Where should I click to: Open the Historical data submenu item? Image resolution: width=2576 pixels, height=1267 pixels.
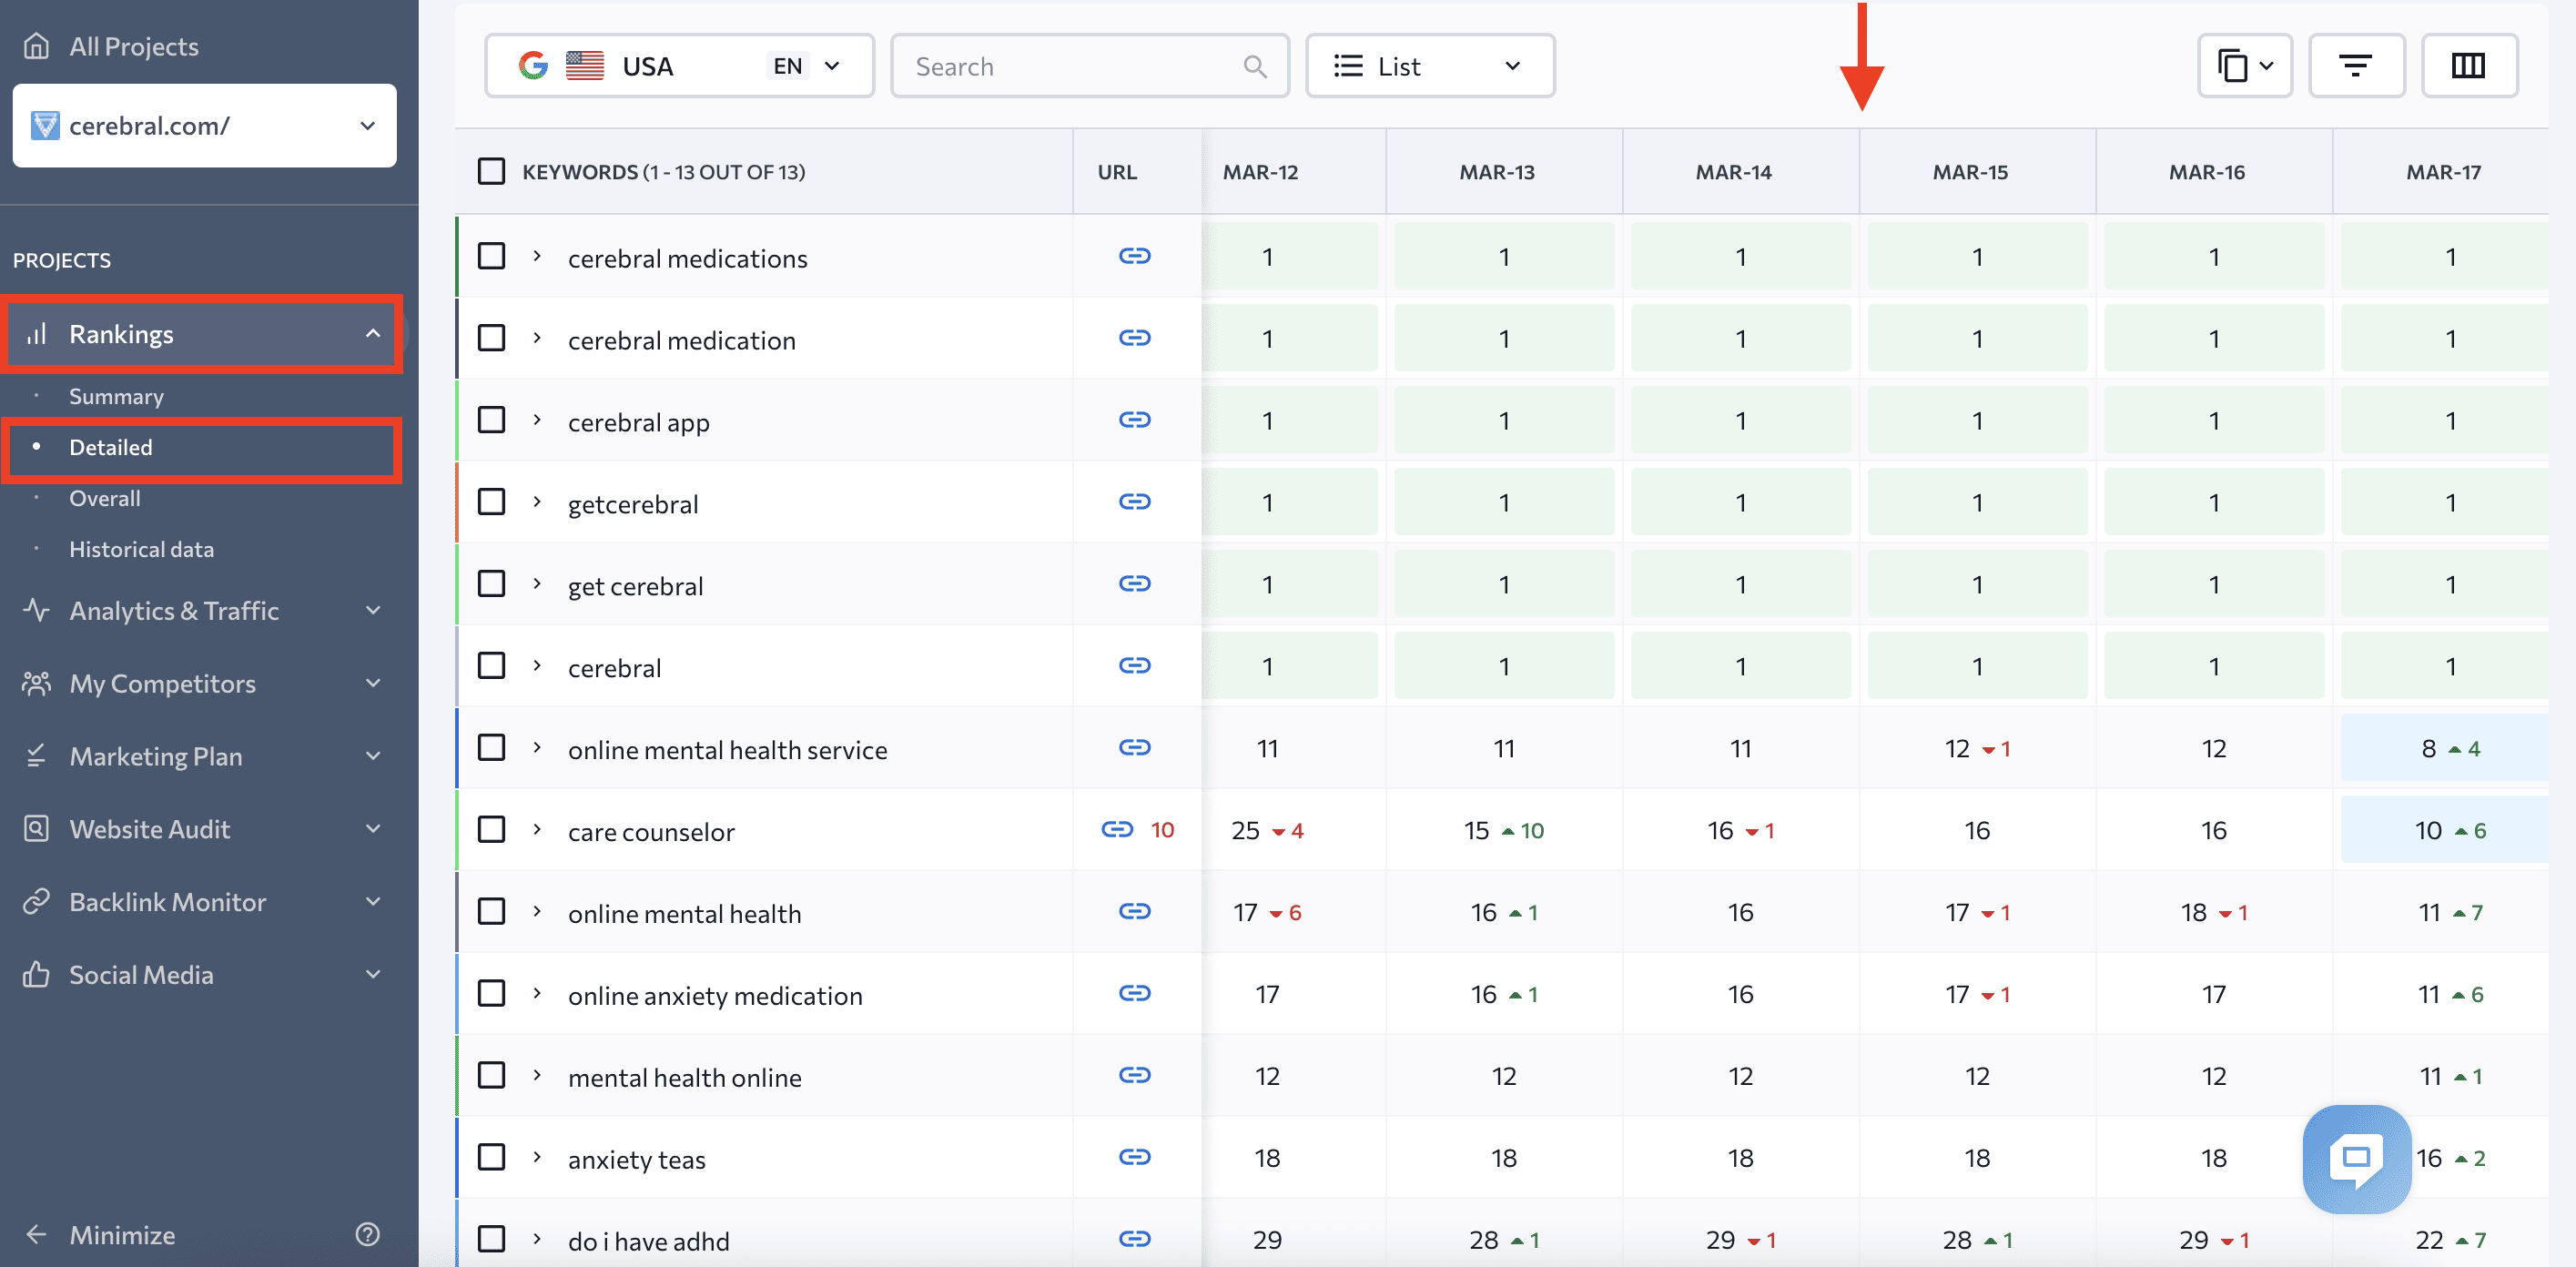point(141,550)
